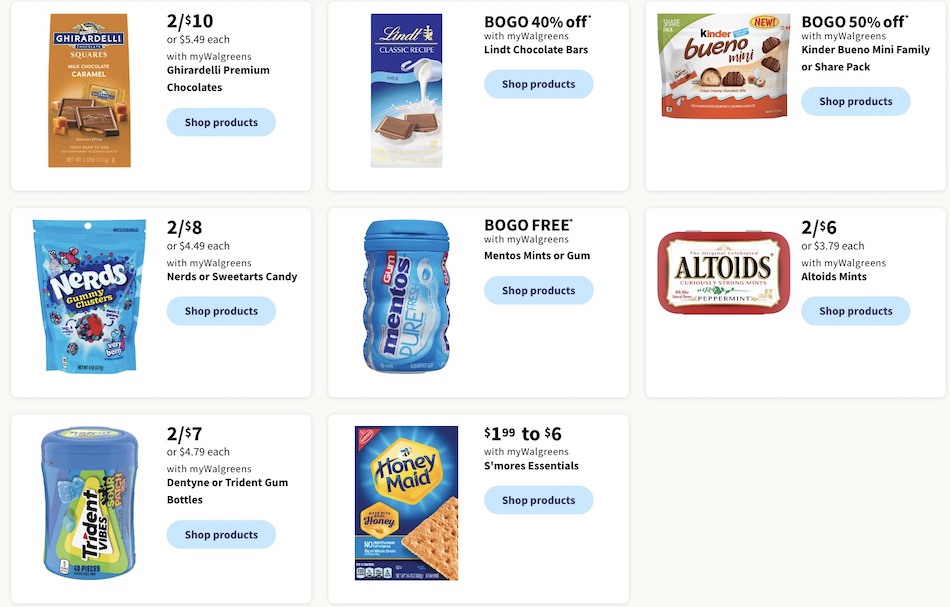Shop products for S'mores Essentials
This screenshot has height=607, width=950.
[x=538, y=500]
